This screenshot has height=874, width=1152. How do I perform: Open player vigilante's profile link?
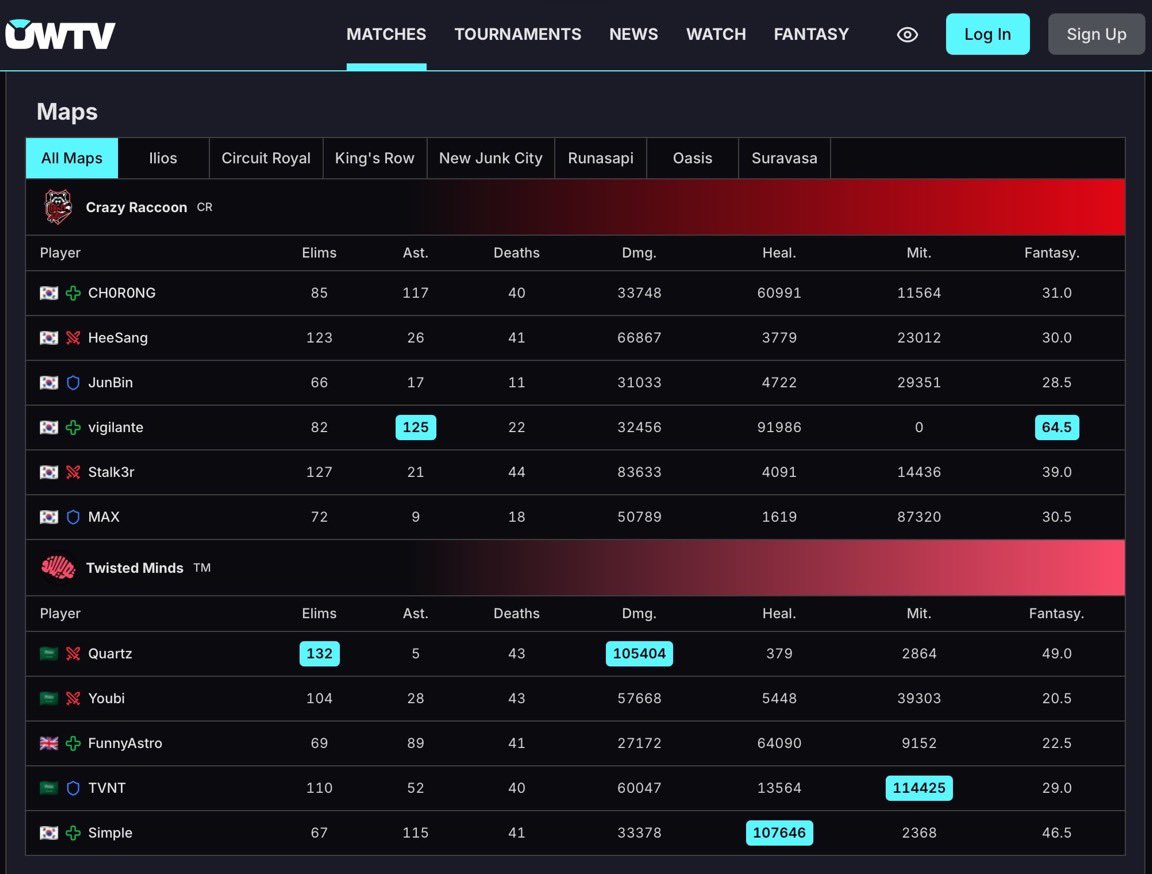click(115, 427)
